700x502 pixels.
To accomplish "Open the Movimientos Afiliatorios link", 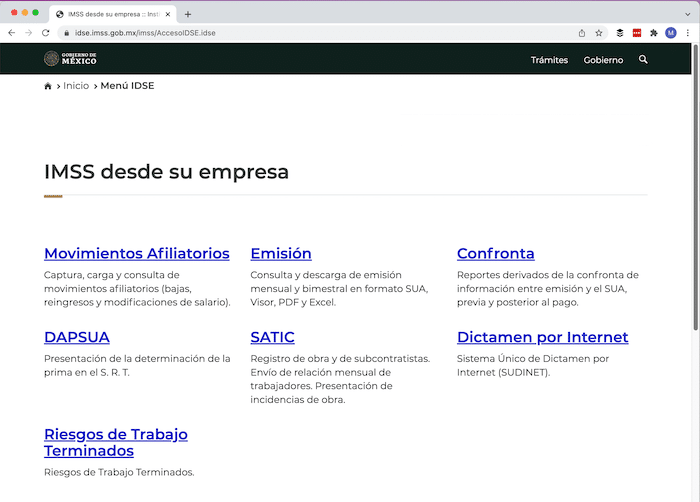I will [137, 253].
